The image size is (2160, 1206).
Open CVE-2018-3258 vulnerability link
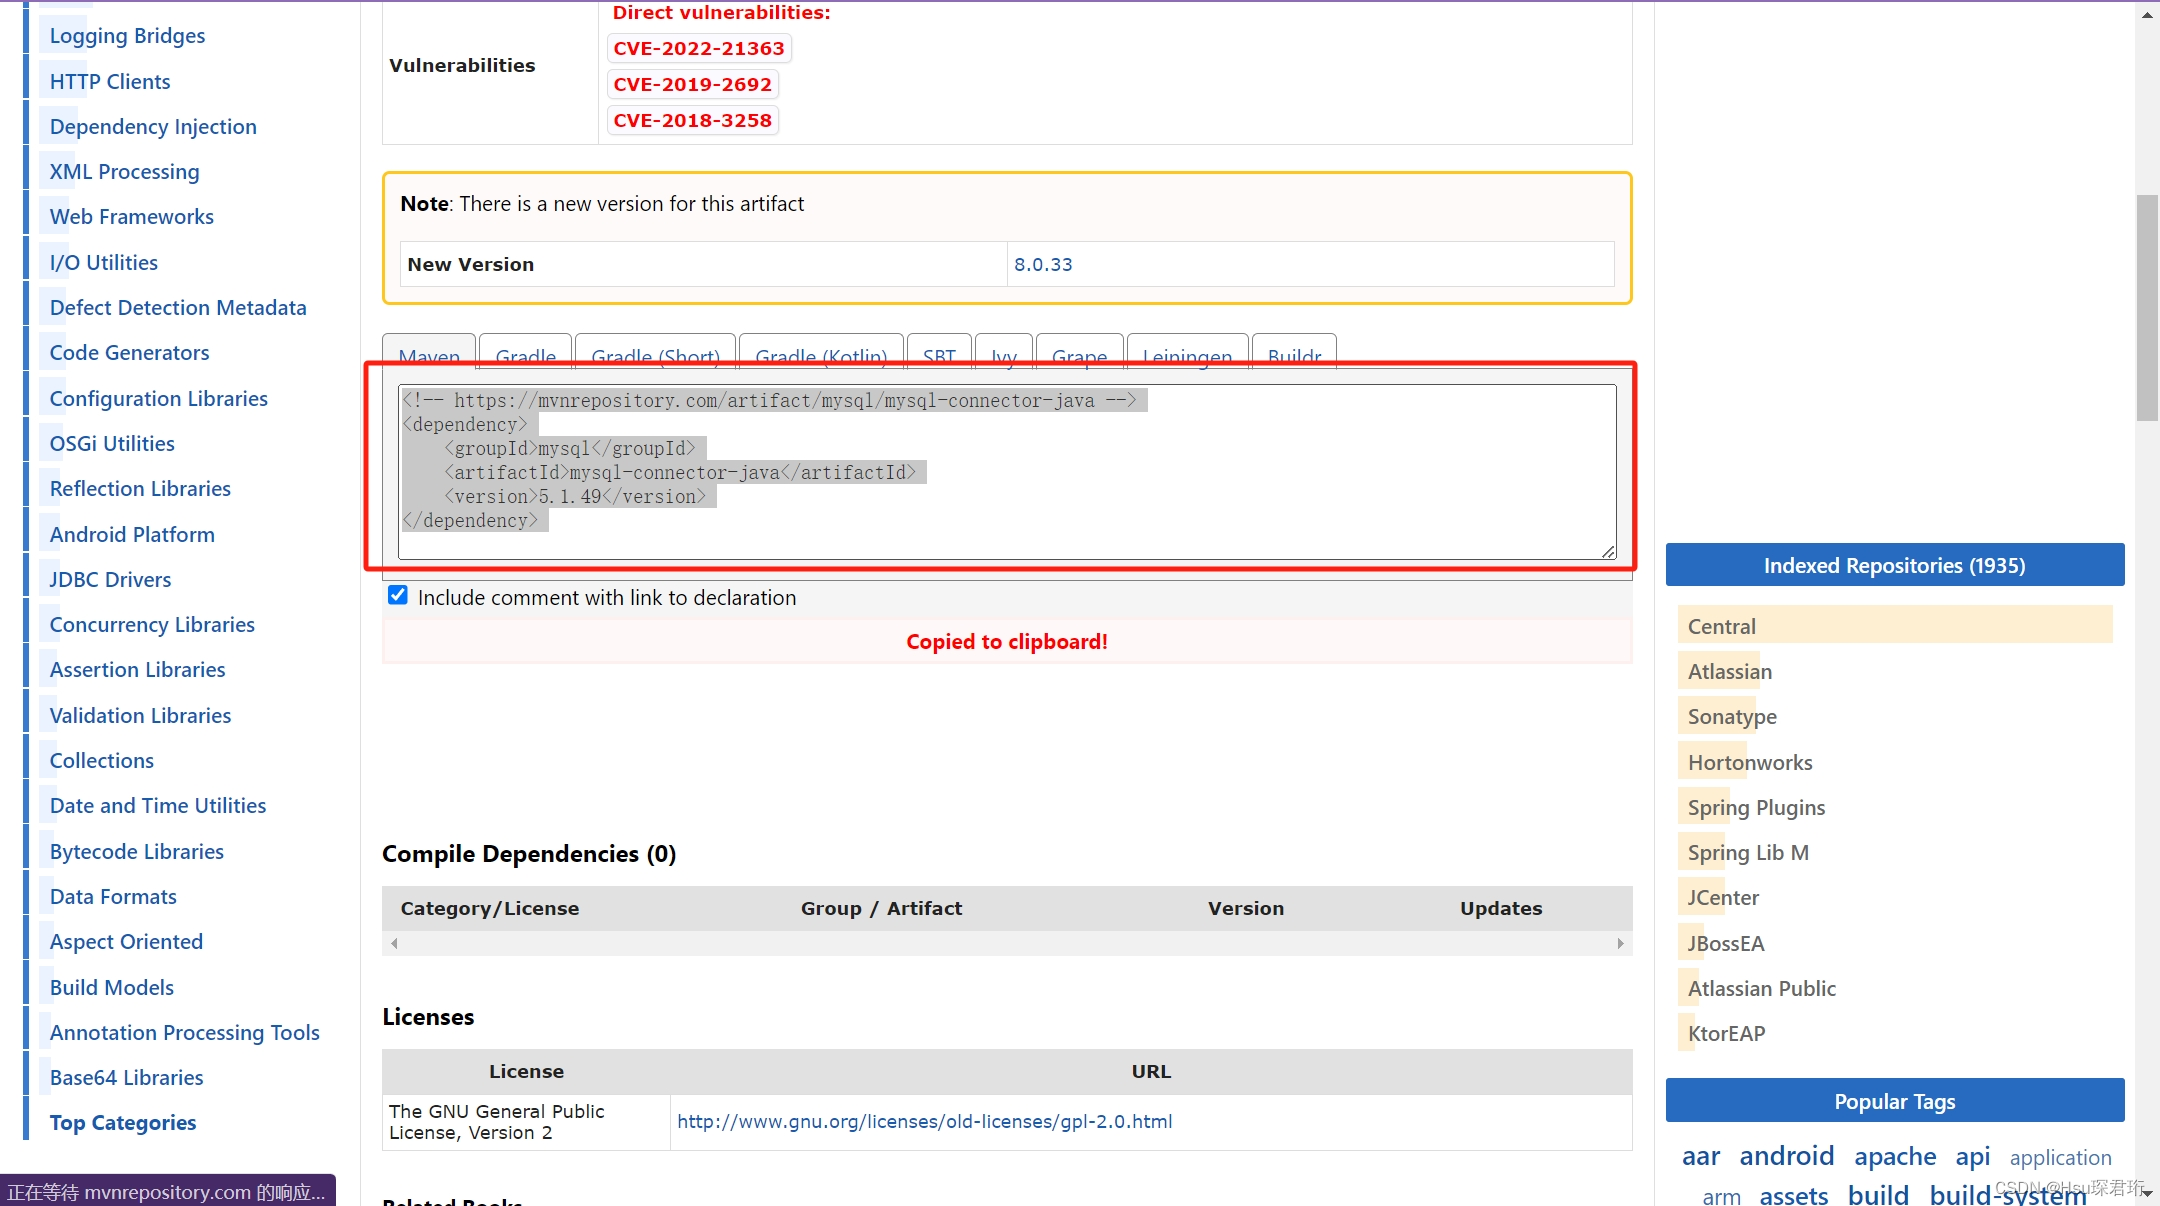tap(693, 120)
